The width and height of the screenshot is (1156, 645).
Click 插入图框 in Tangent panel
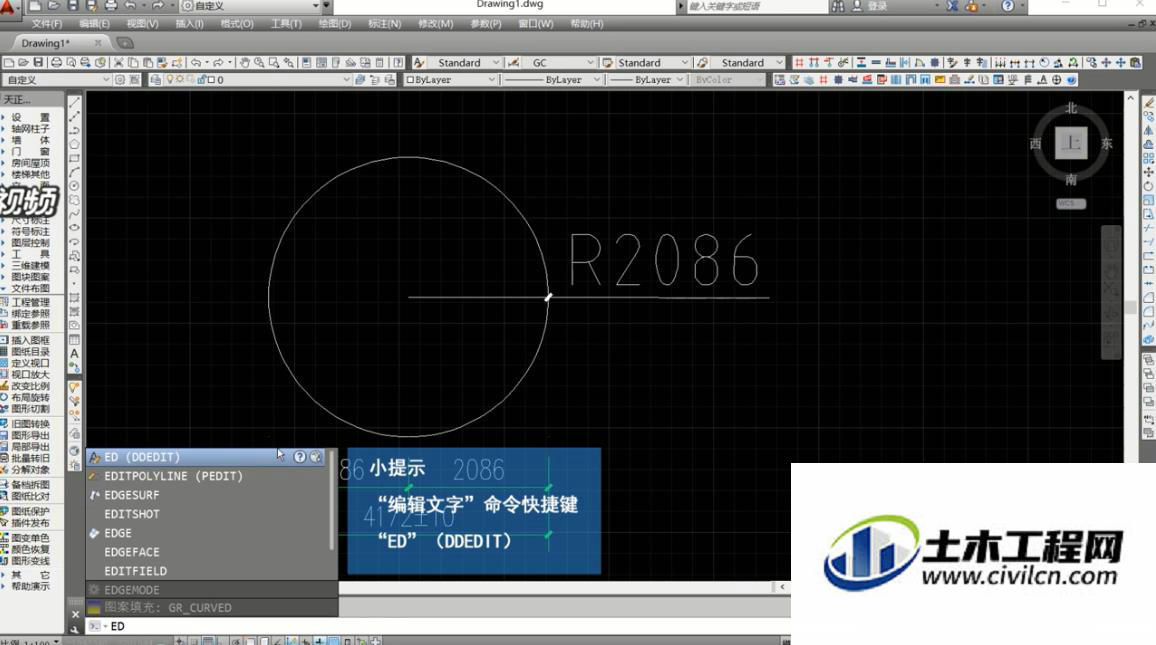click(x=30, y=341)
